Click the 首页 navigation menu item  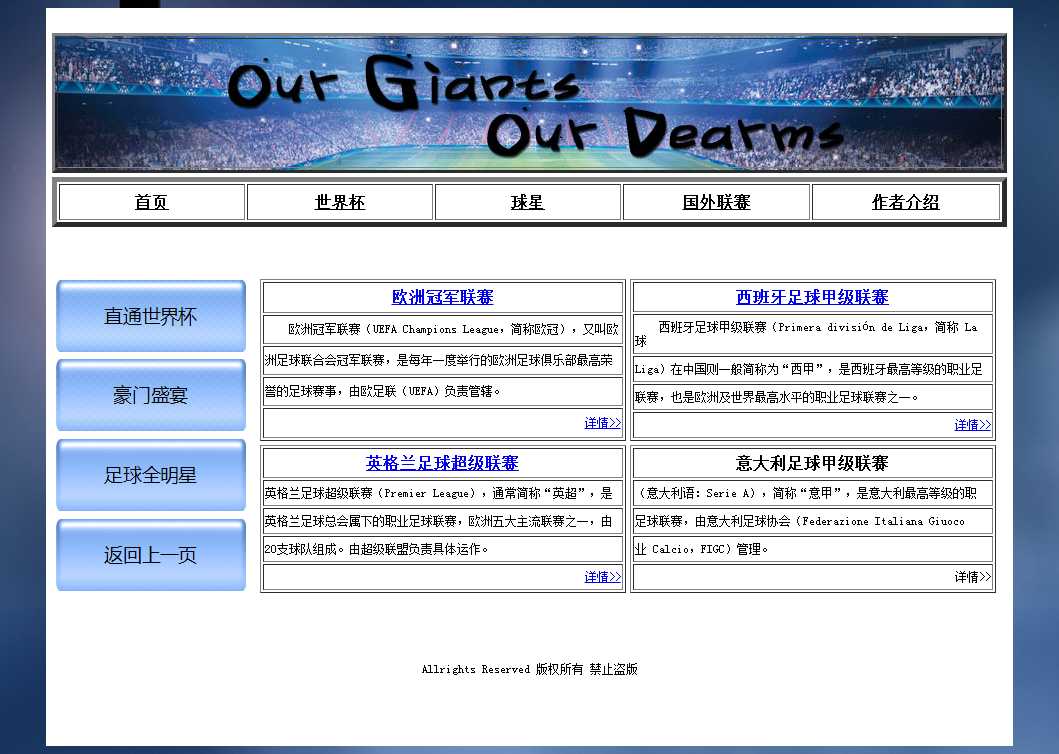point(152,202)
